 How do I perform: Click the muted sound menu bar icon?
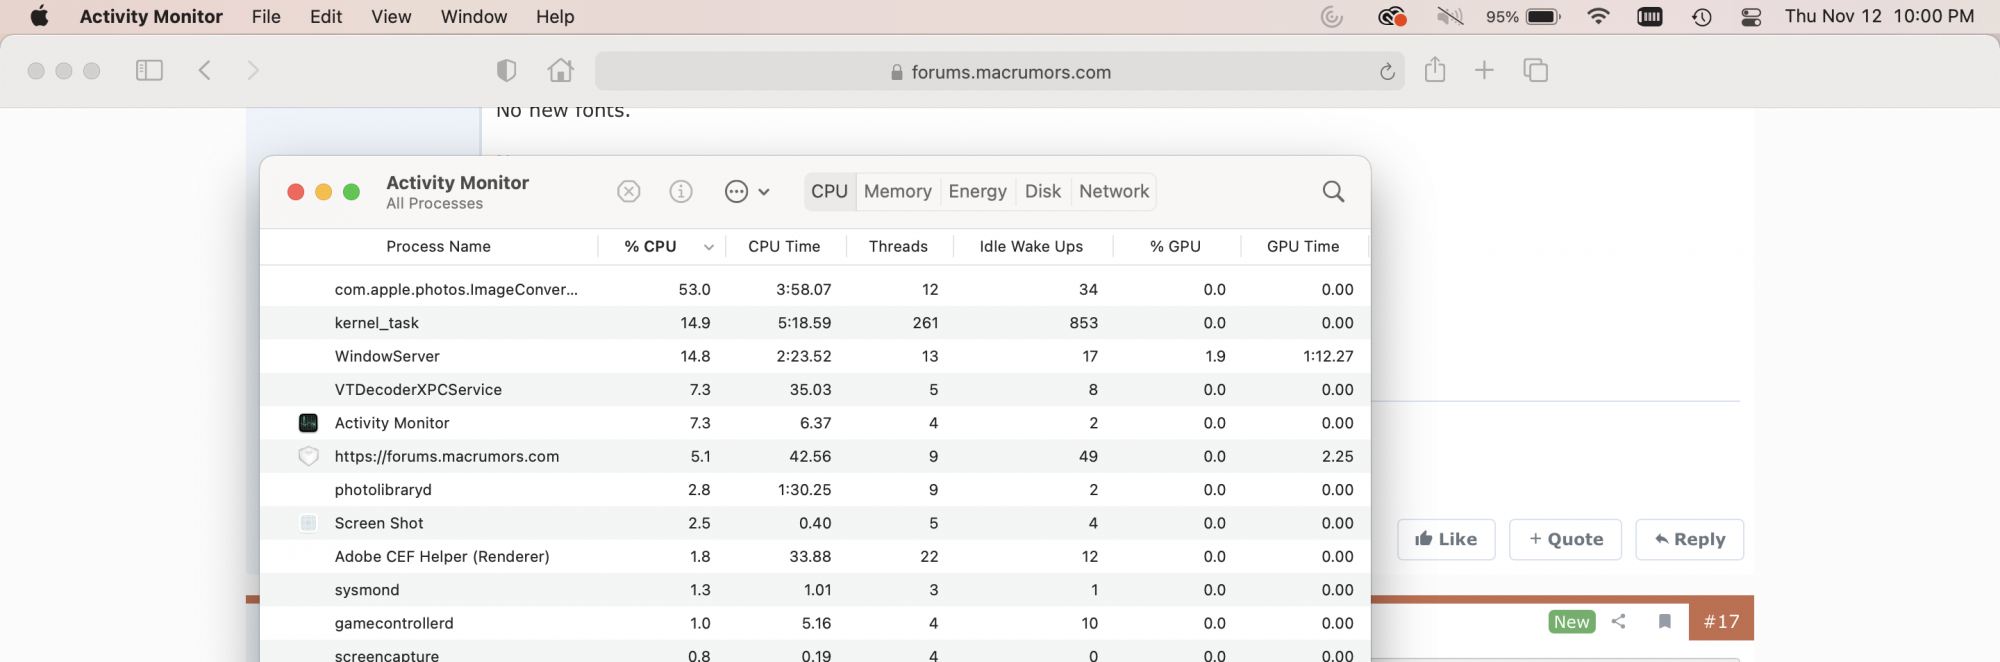(x=1449, y=16)
